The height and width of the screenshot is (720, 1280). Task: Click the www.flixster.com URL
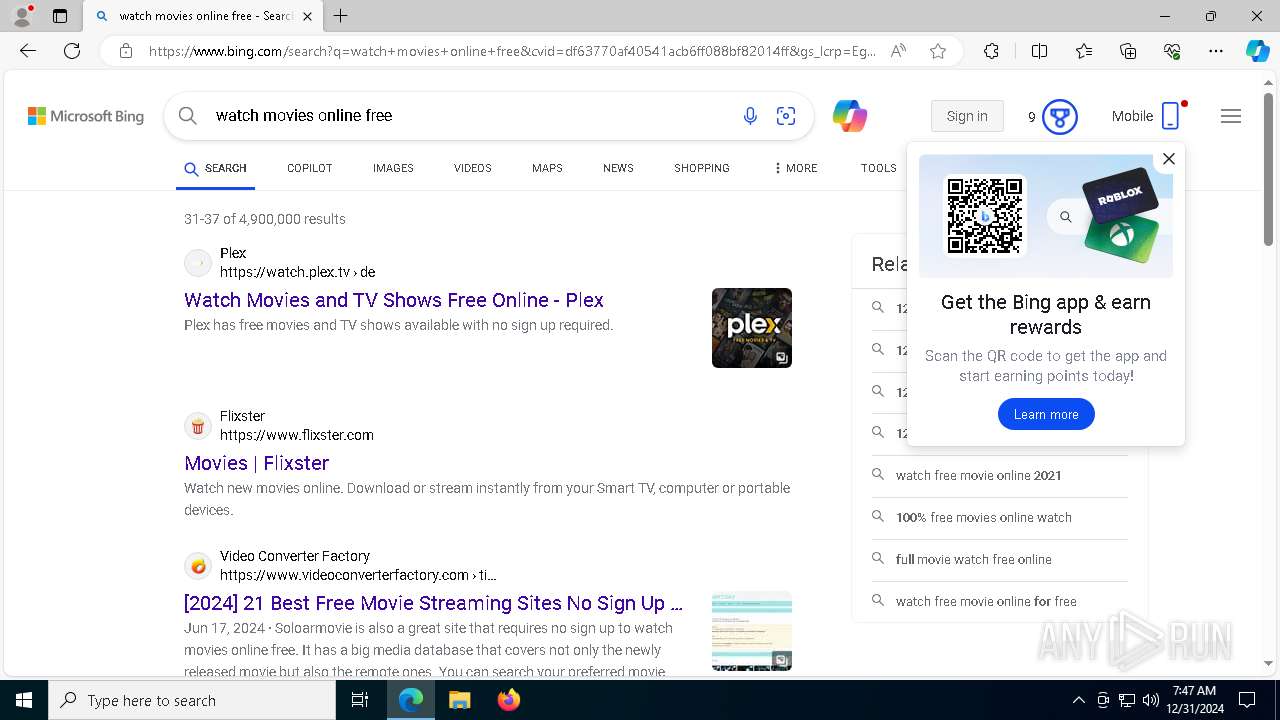coord(297,435)
